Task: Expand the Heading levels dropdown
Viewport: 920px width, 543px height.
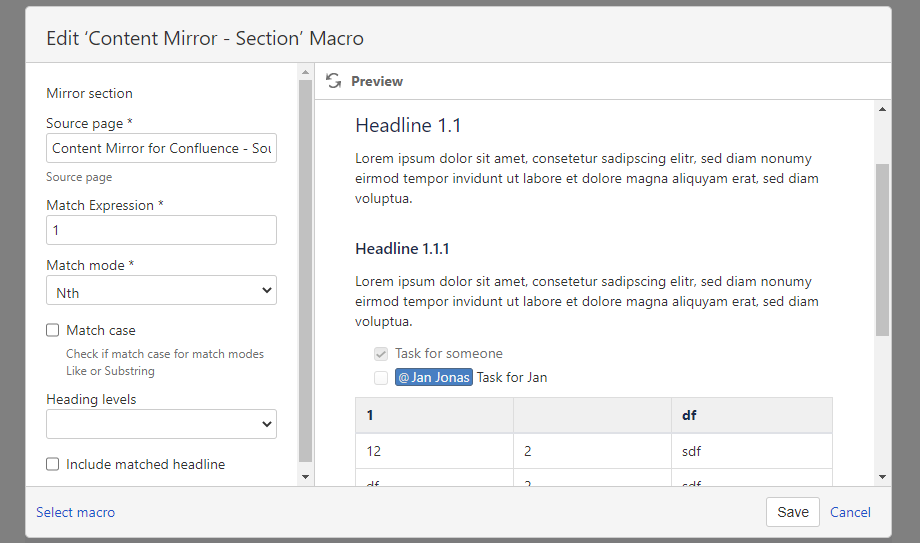Action: 161,424
